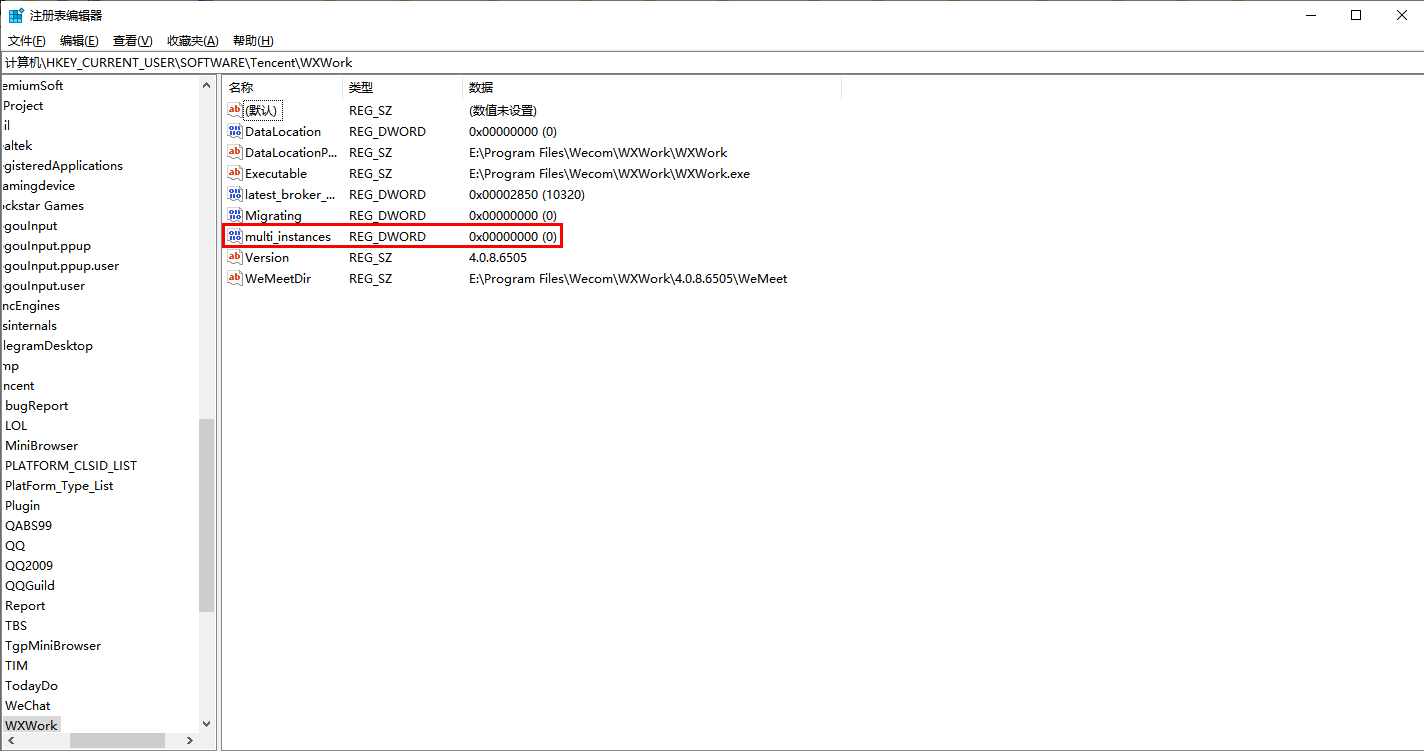Click the ab icon beside Version entry
Viewport: 1424px width, 751px height.
(x=235, y=257)
